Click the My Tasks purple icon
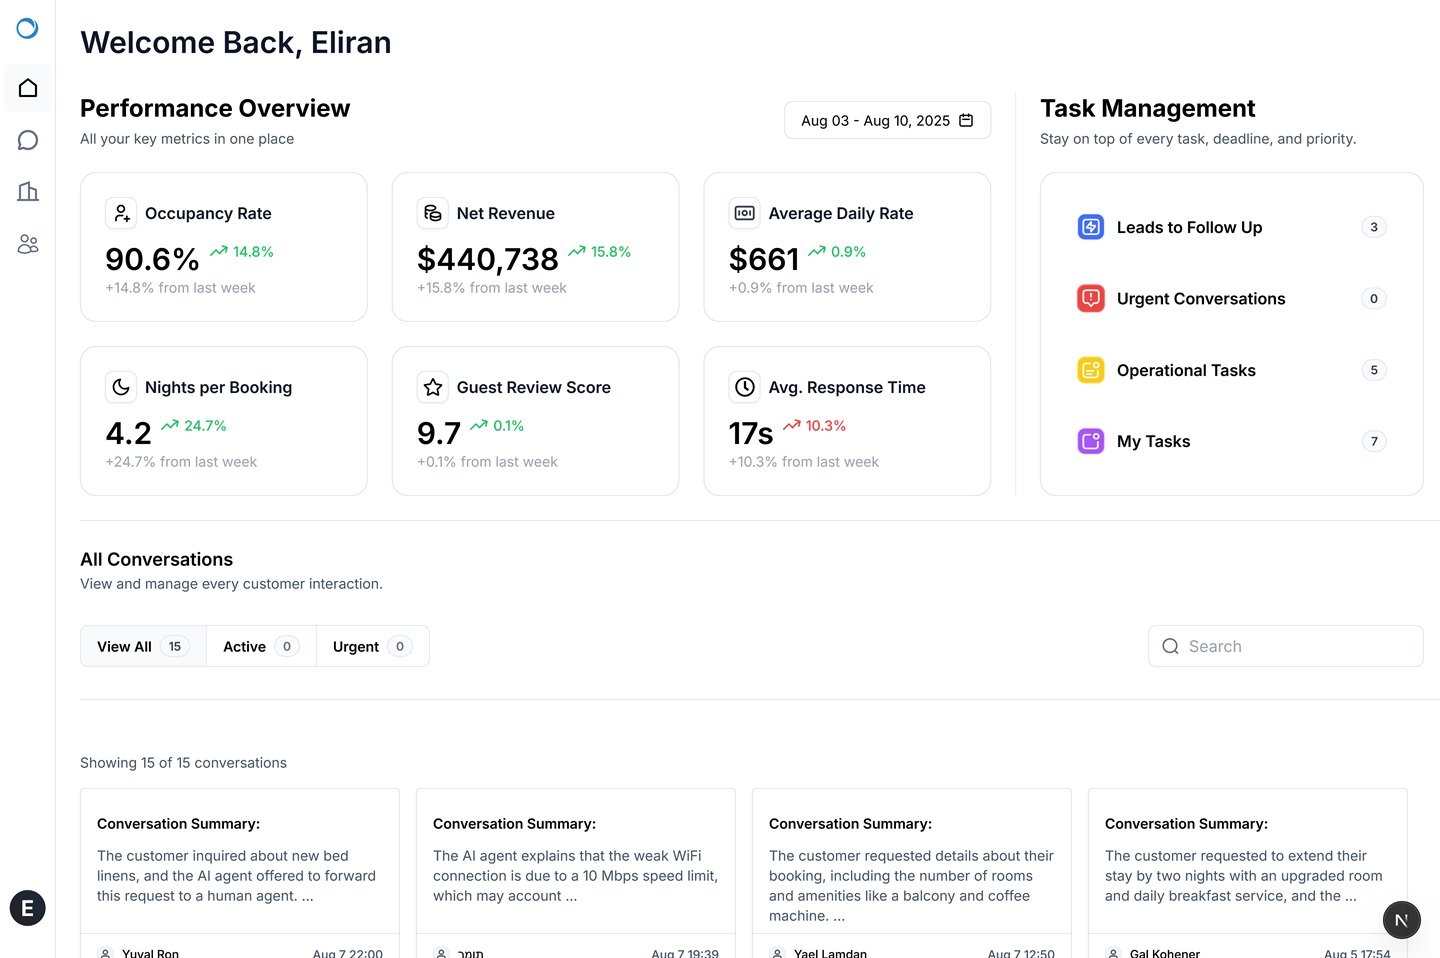 pyautogui.click(x=1091, y=441)
